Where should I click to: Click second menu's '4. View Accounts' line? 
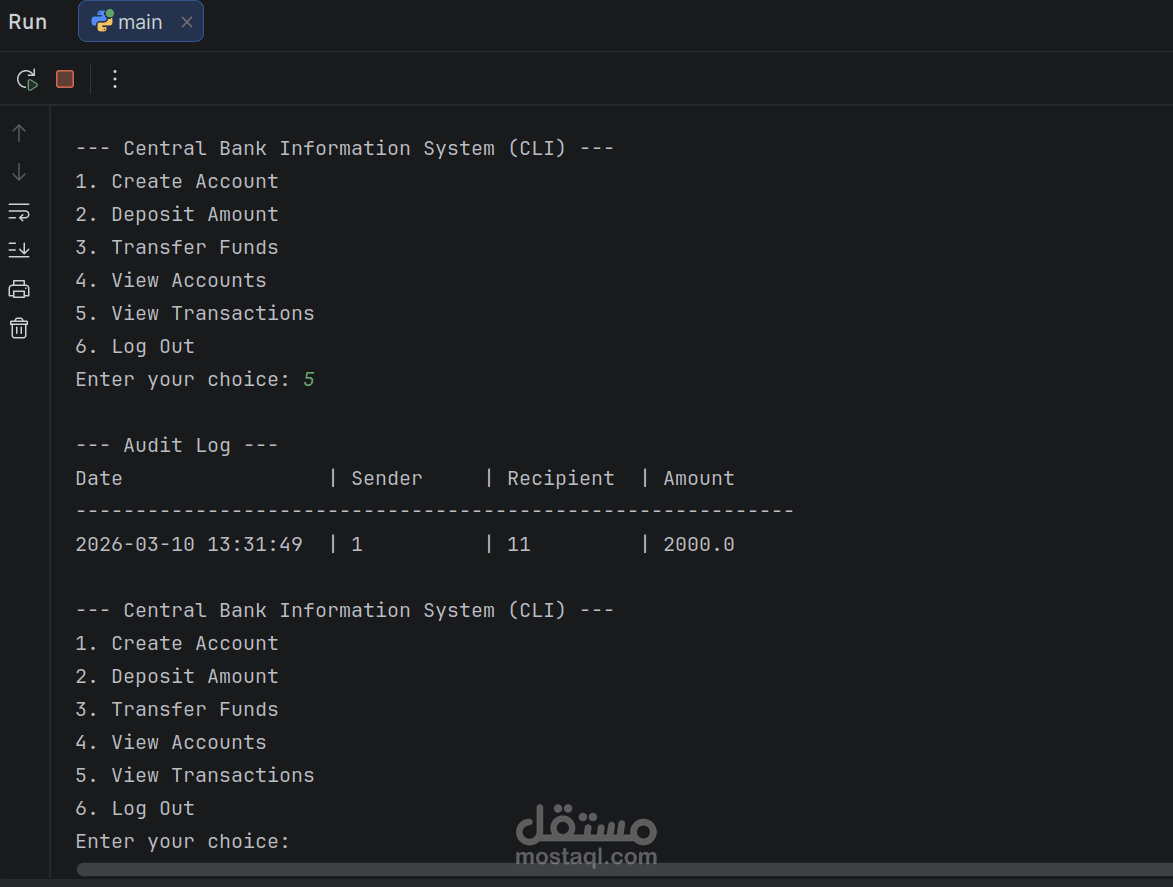click(x=171, y=743)
